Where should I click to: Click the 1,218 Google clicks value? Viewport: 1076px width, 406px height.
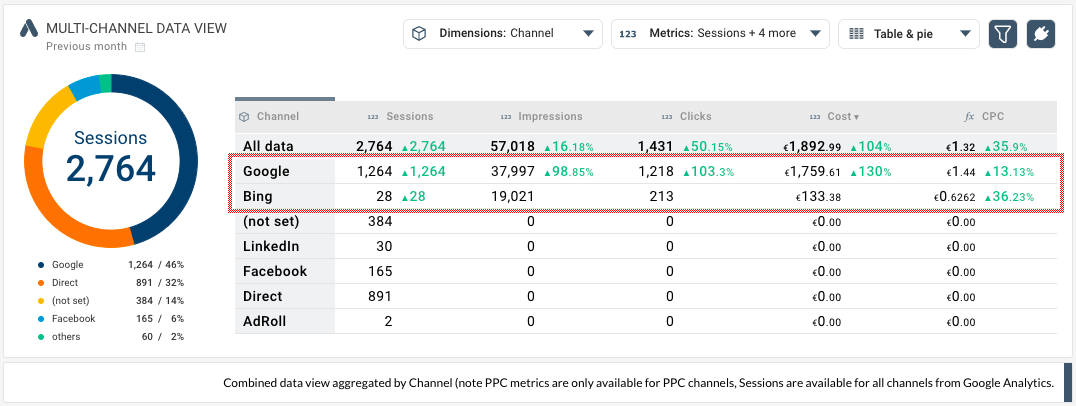(655, 171)
